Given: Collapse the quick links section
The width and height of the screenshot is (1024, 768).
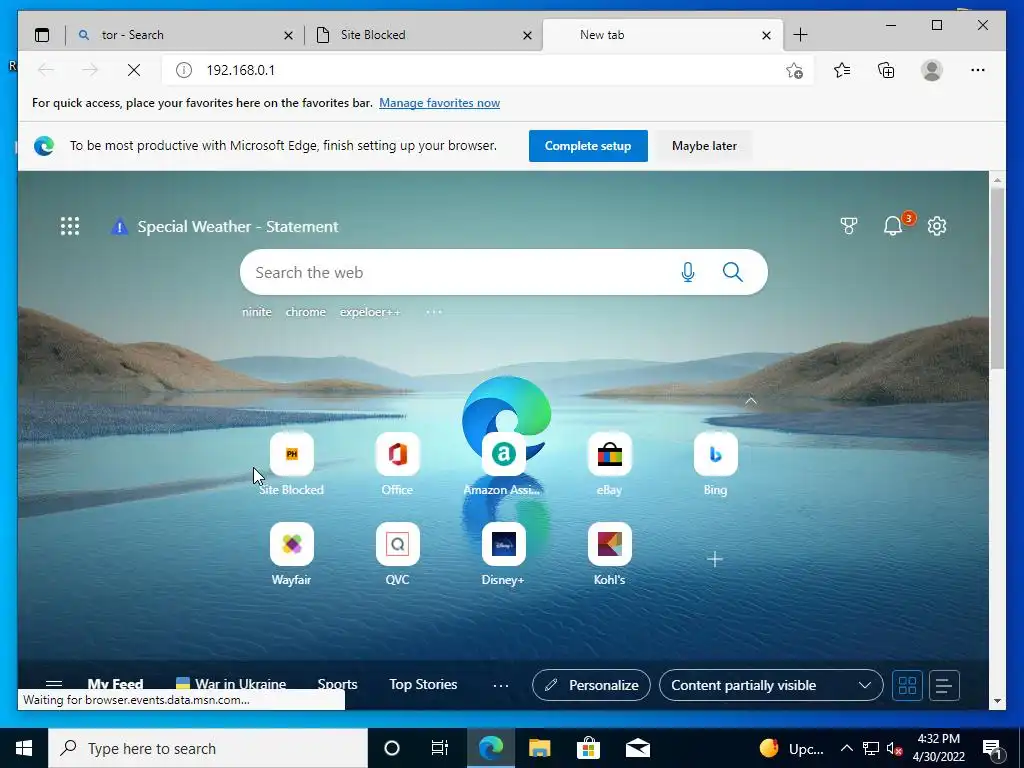Looking at the screenshot, I should tap(750, 400).
